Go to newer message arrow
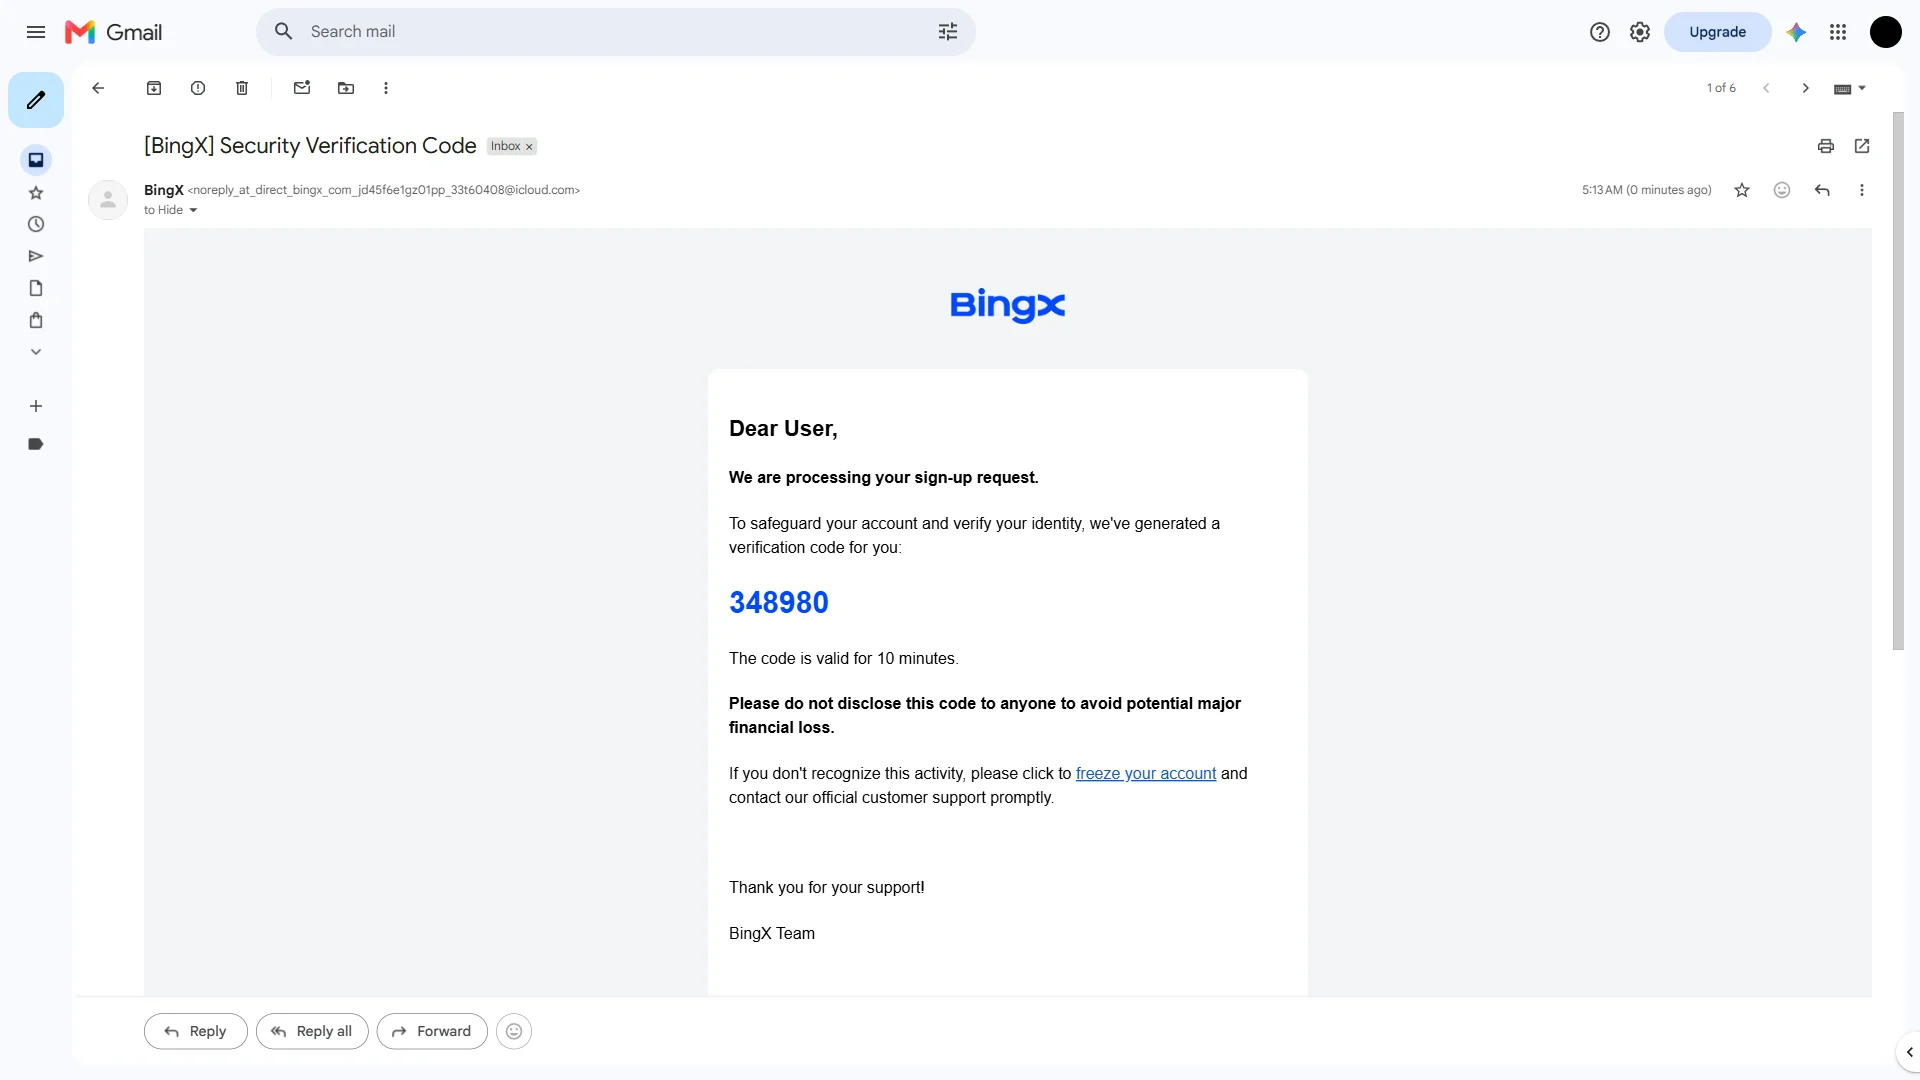1920x1080 pixels. [1766, 88]
